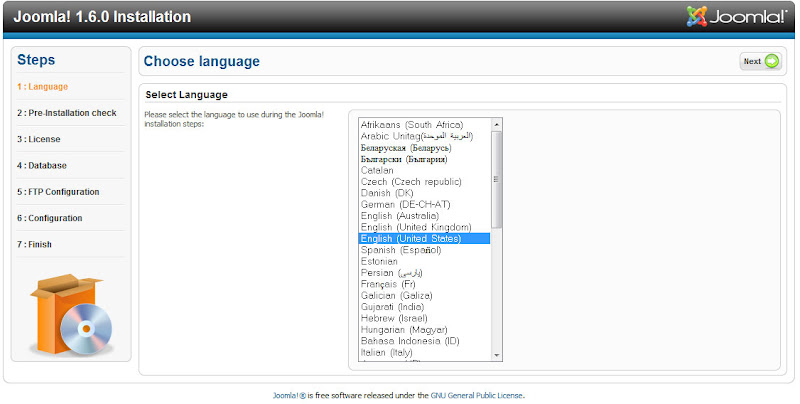Select Spanish (Español) language
The height and width of the screenshot is (404, 800).
(x=424, y=250)
